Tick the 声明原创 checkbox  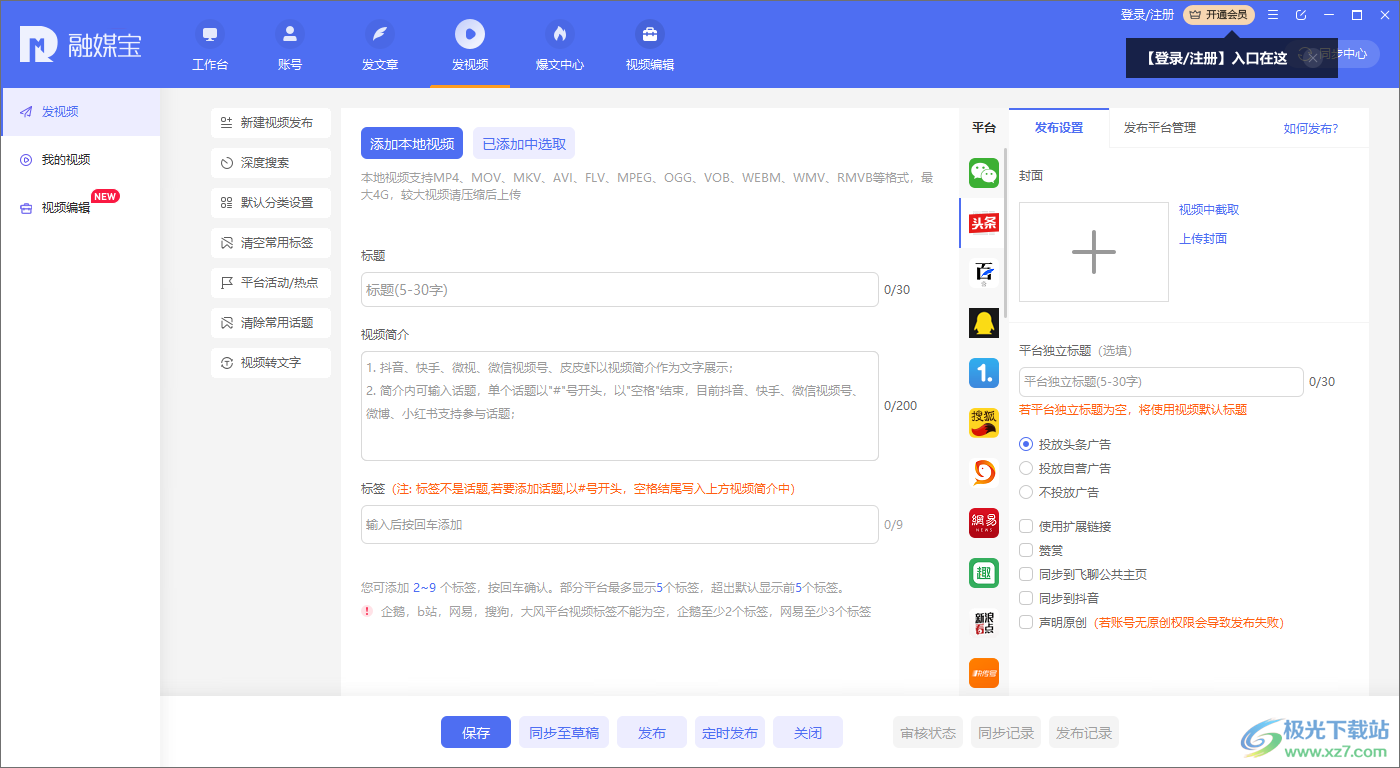1026,622
